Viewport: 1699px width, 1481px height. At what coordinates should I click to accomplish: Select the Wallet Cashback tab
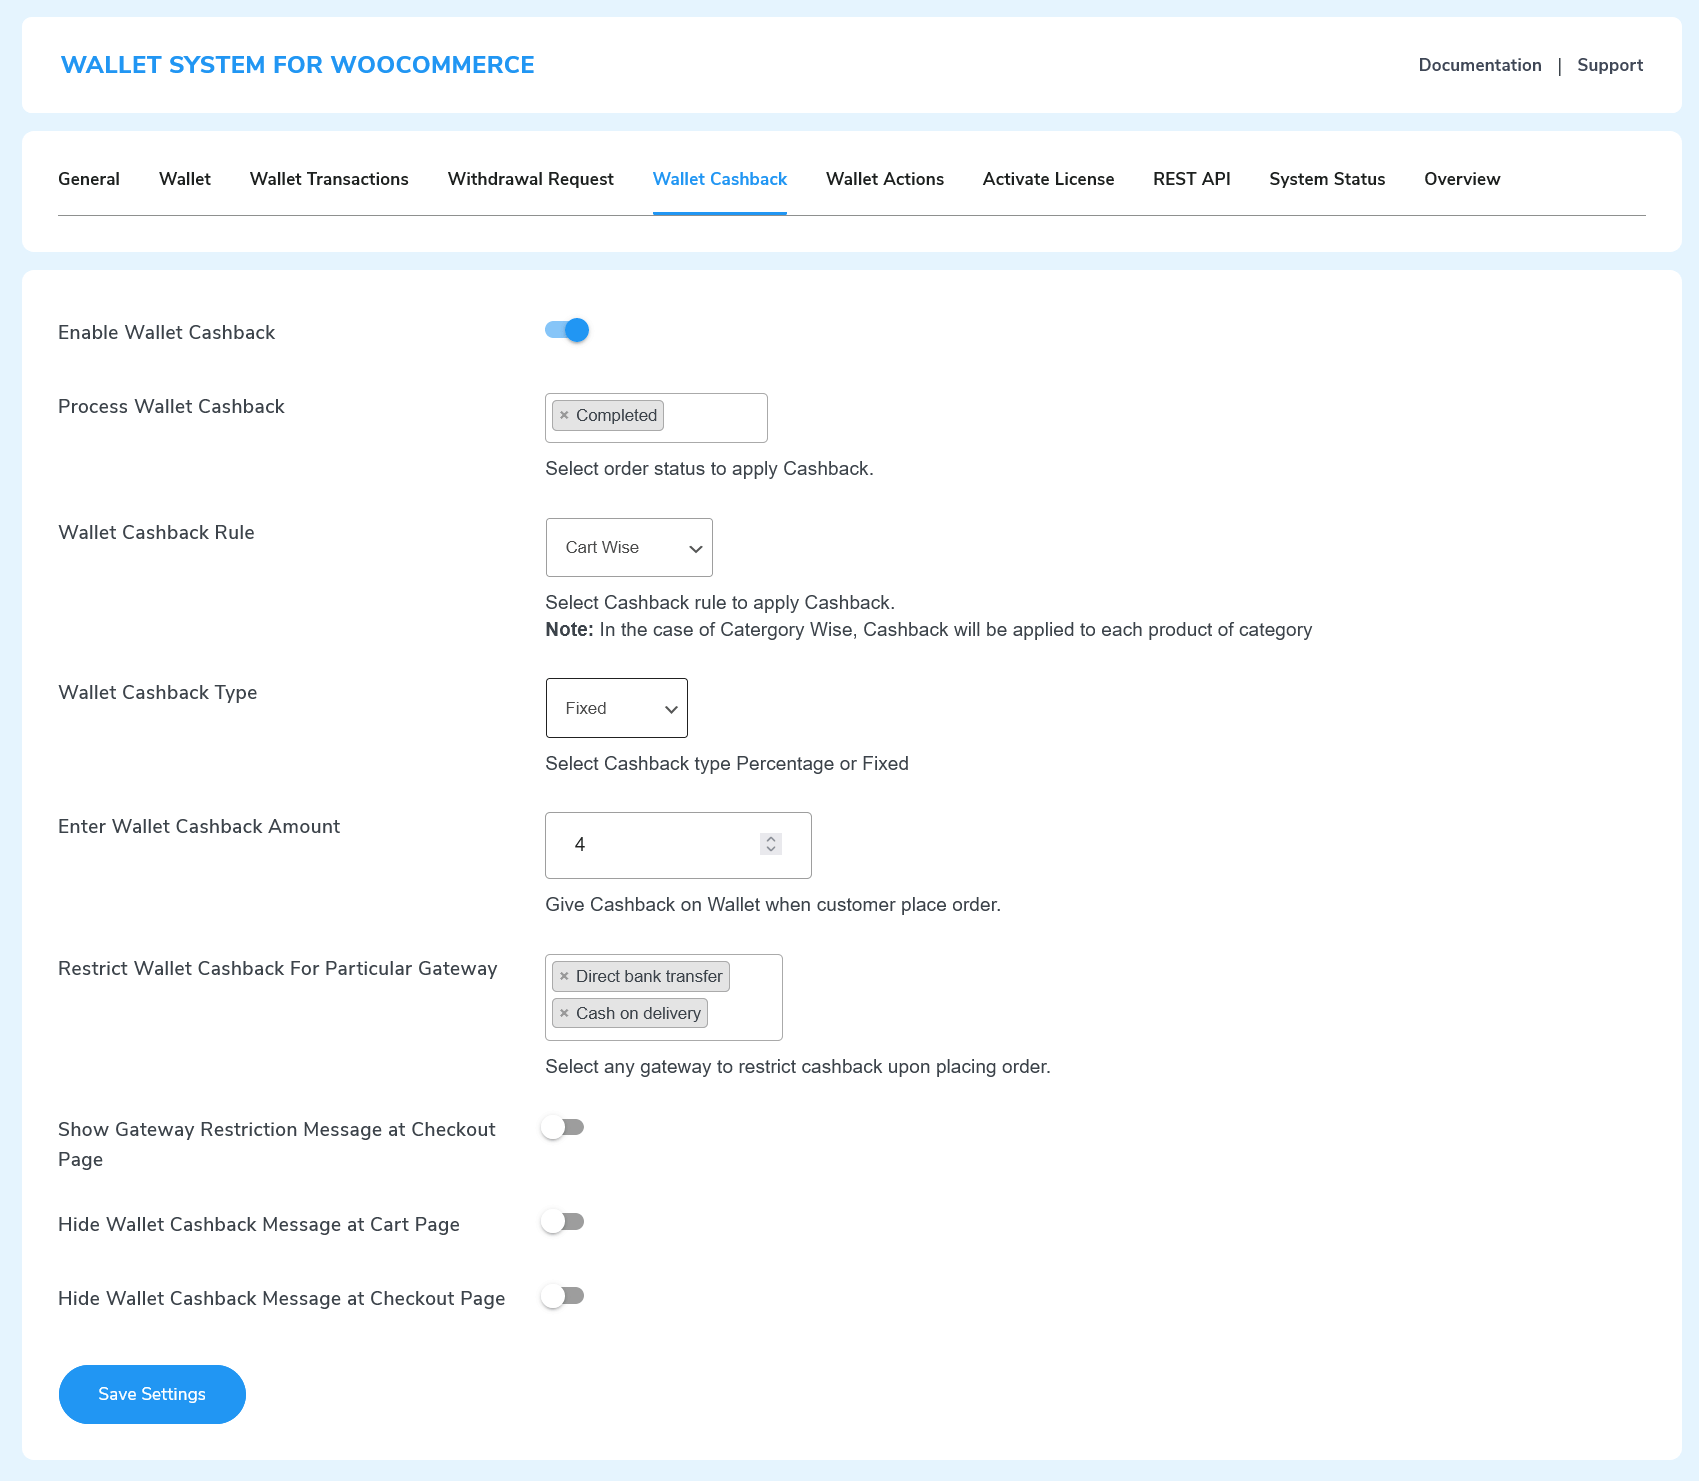(720, 179)
